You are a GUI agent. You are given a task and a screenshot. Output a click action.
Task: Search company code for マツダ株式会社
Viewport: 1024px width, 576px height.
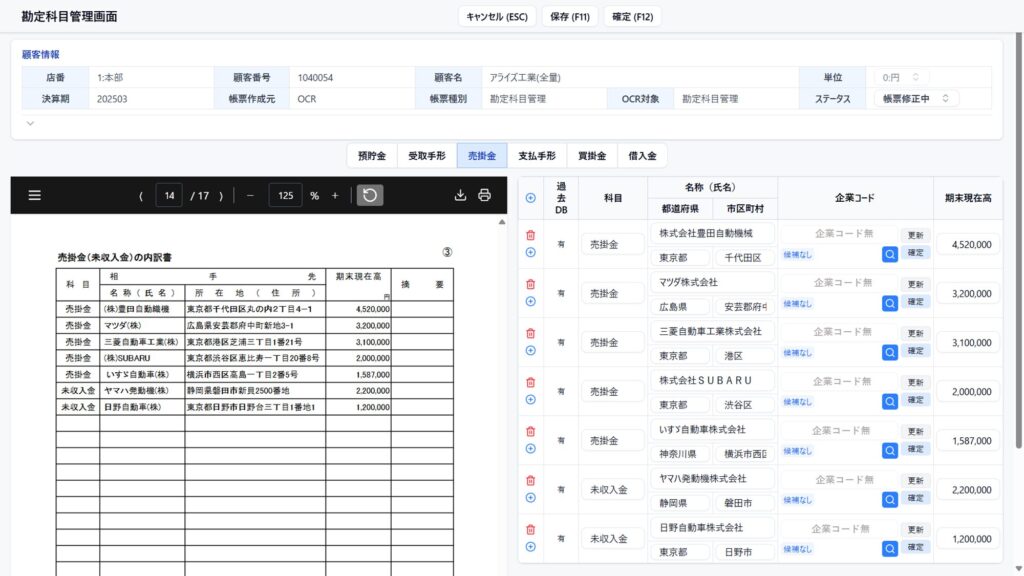[889, 303]
